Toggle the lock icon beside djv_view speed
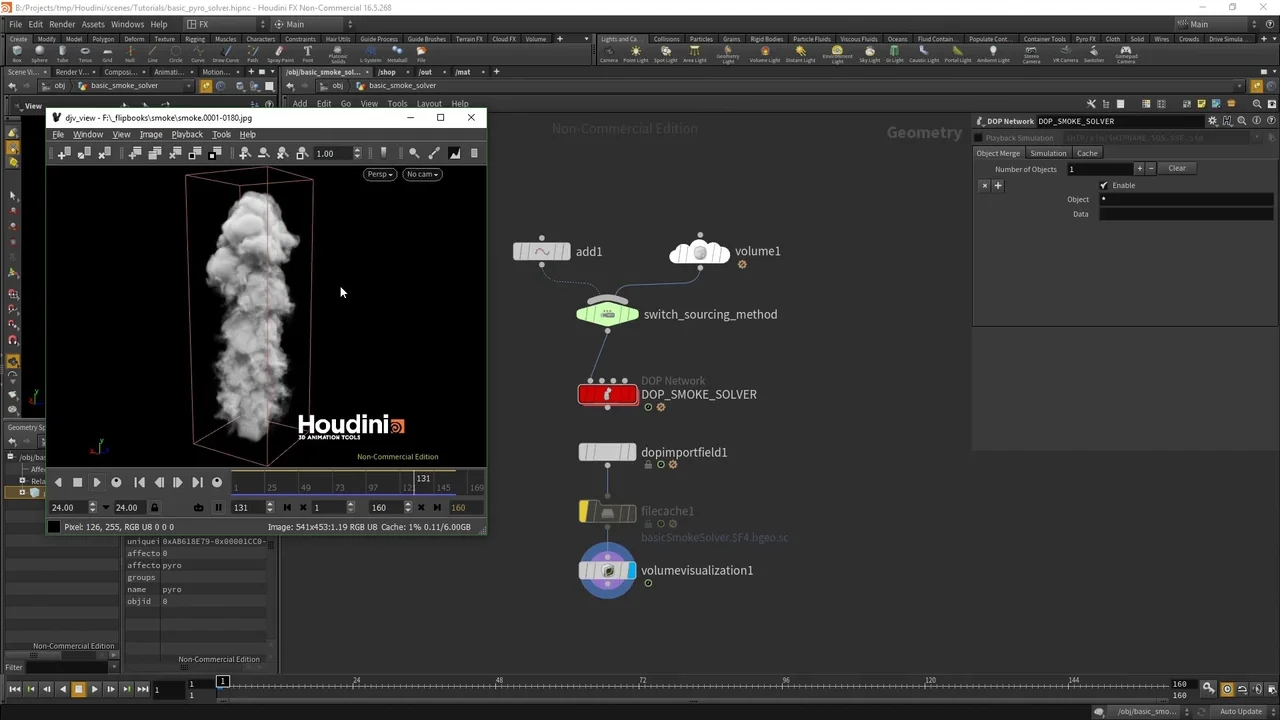The image size is (1280, 720). [154, 507]
